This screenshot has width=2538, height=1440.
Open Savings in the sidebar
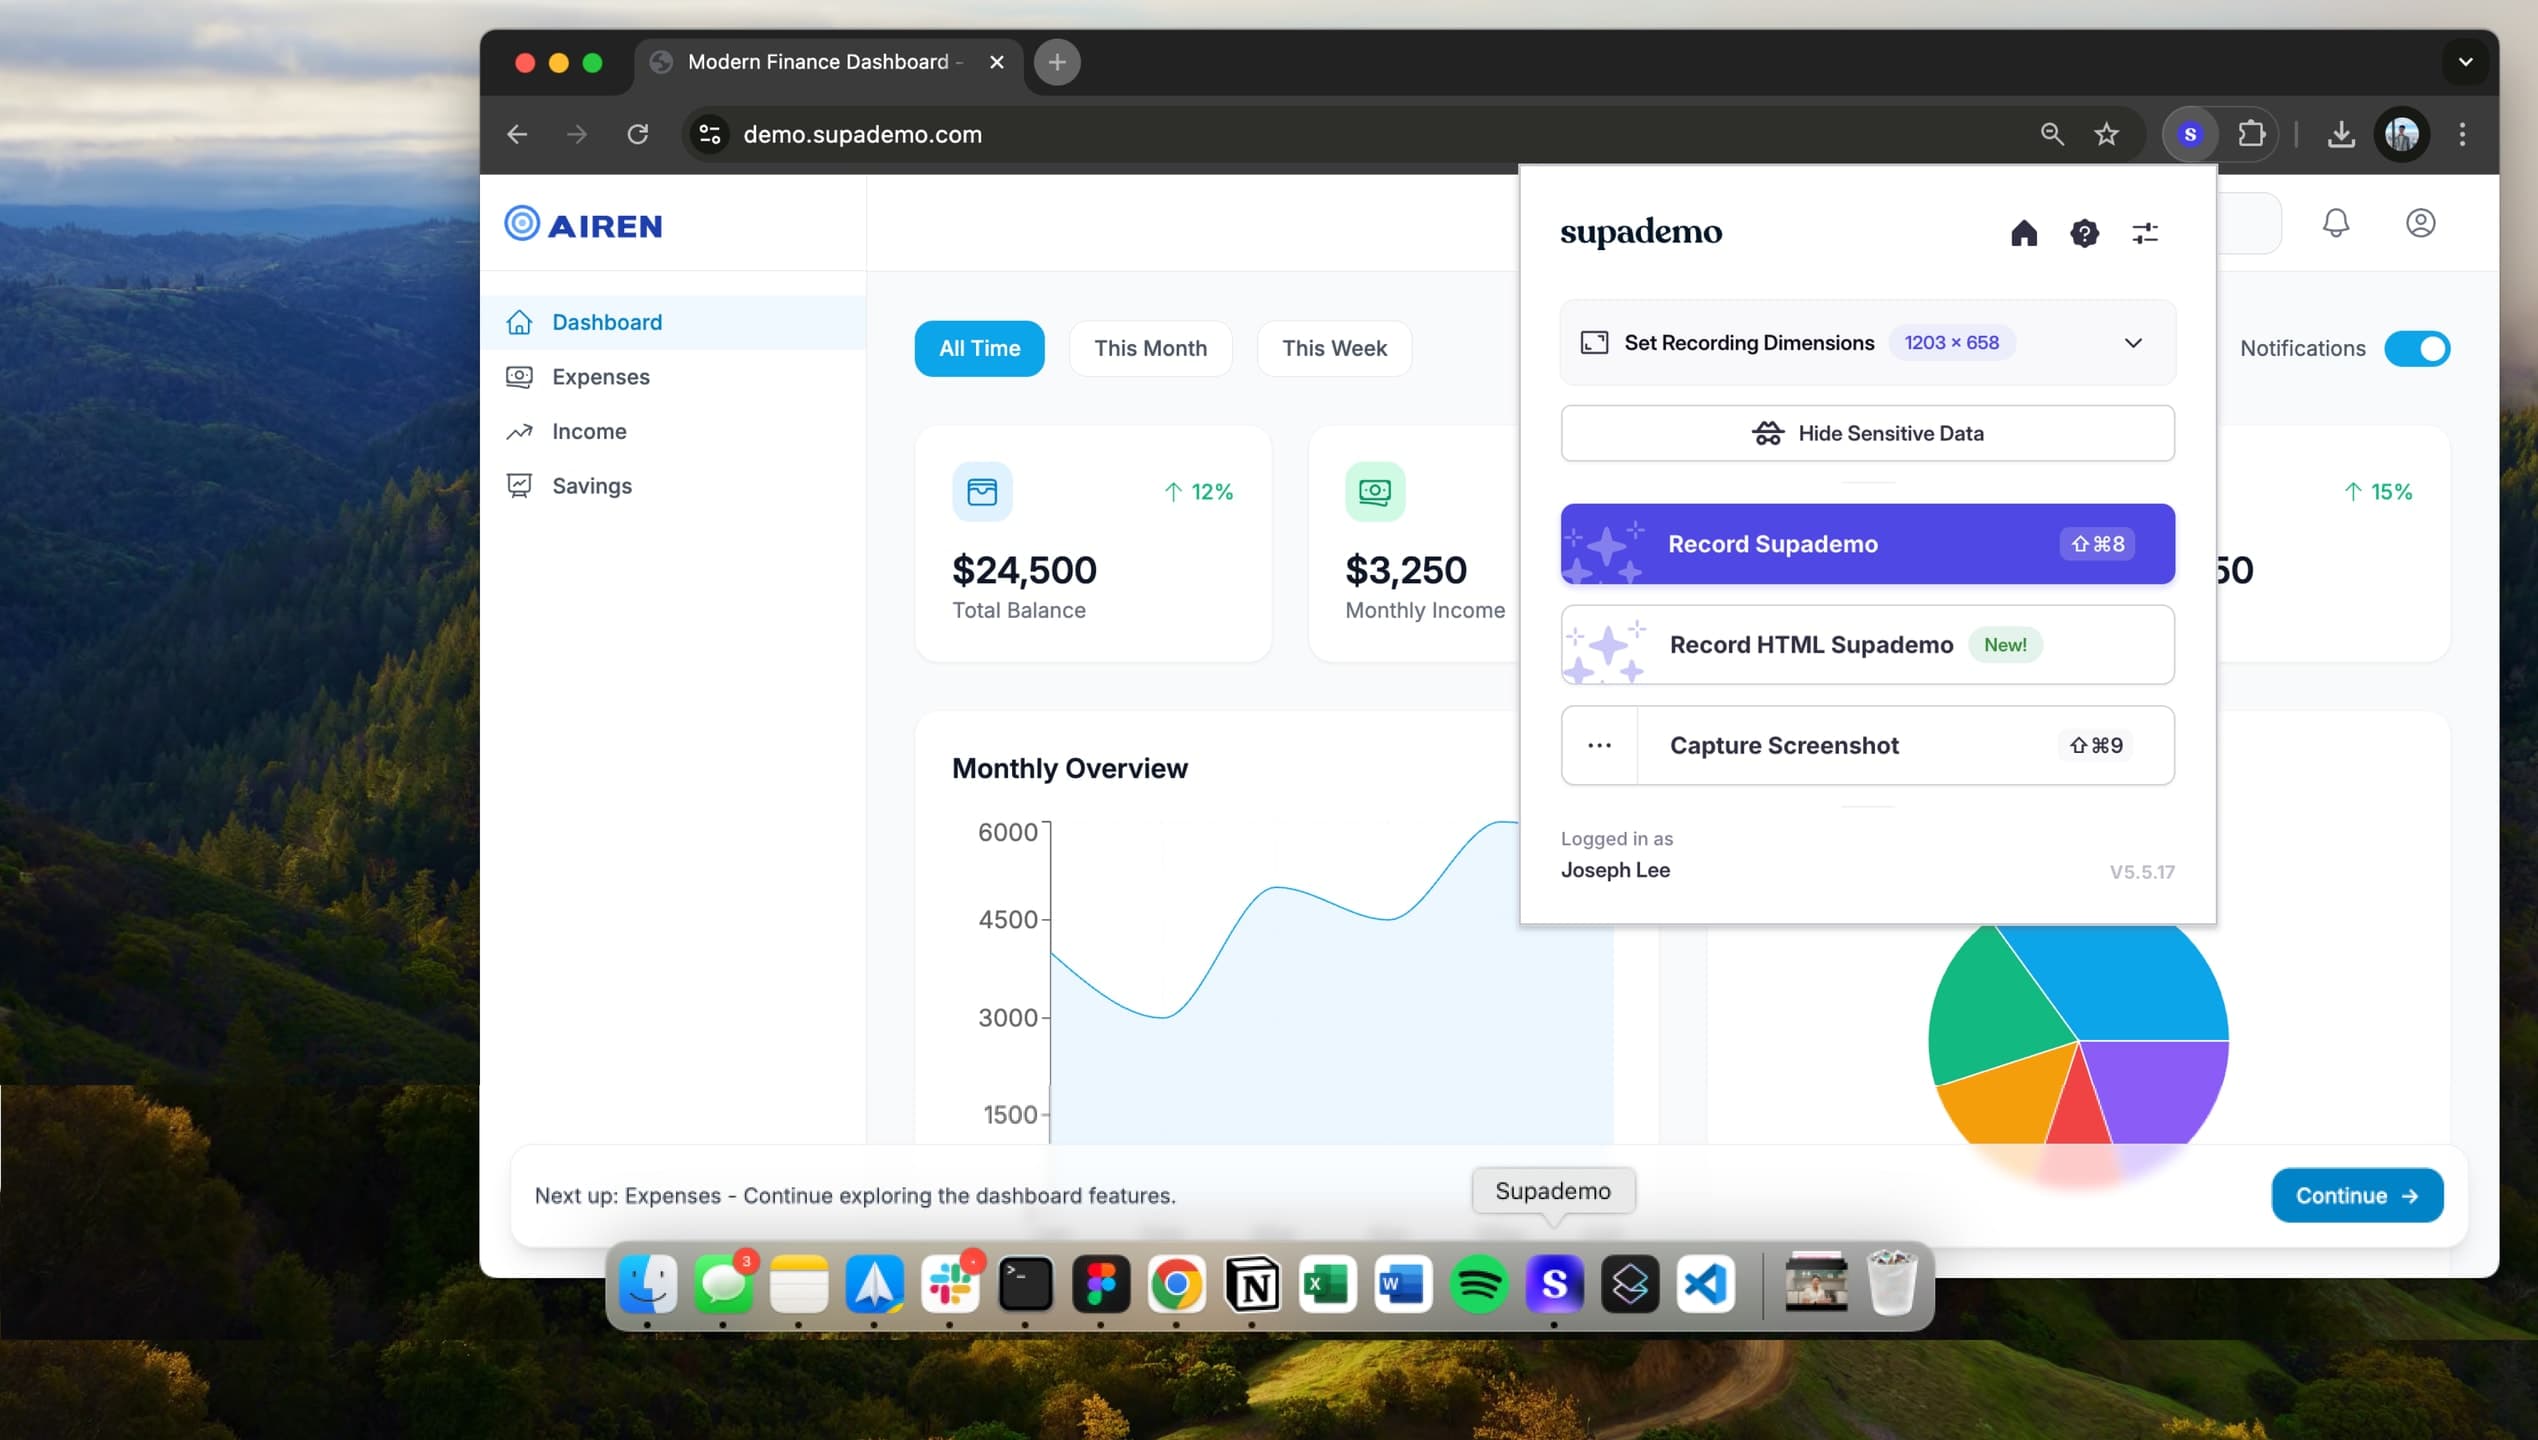pos(673,486)
